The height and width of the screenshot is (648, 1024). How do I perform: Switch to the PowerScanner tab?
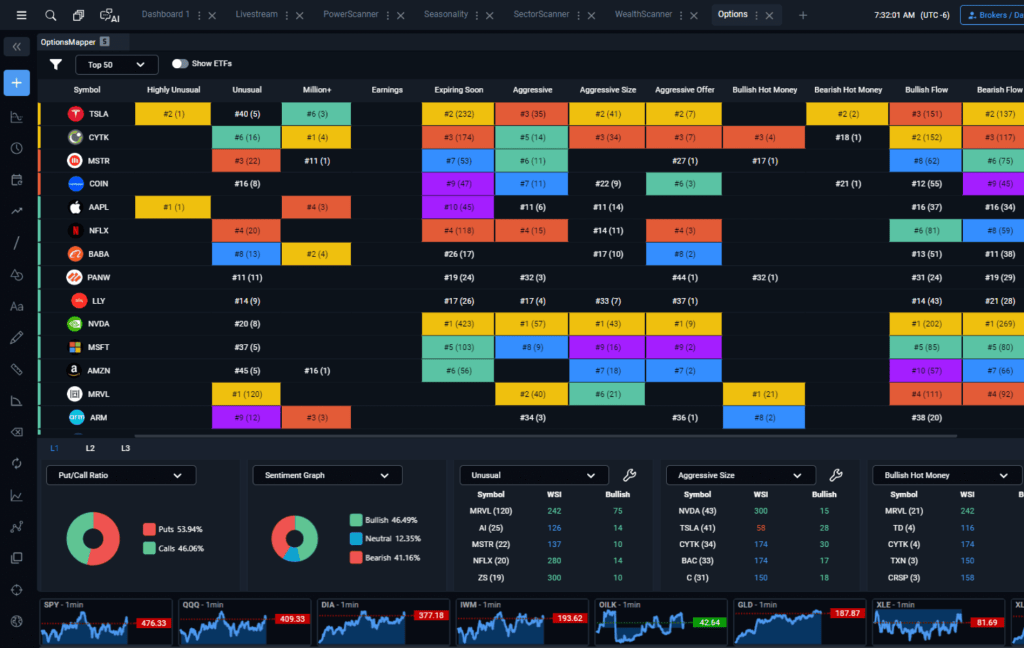point(351,14)
